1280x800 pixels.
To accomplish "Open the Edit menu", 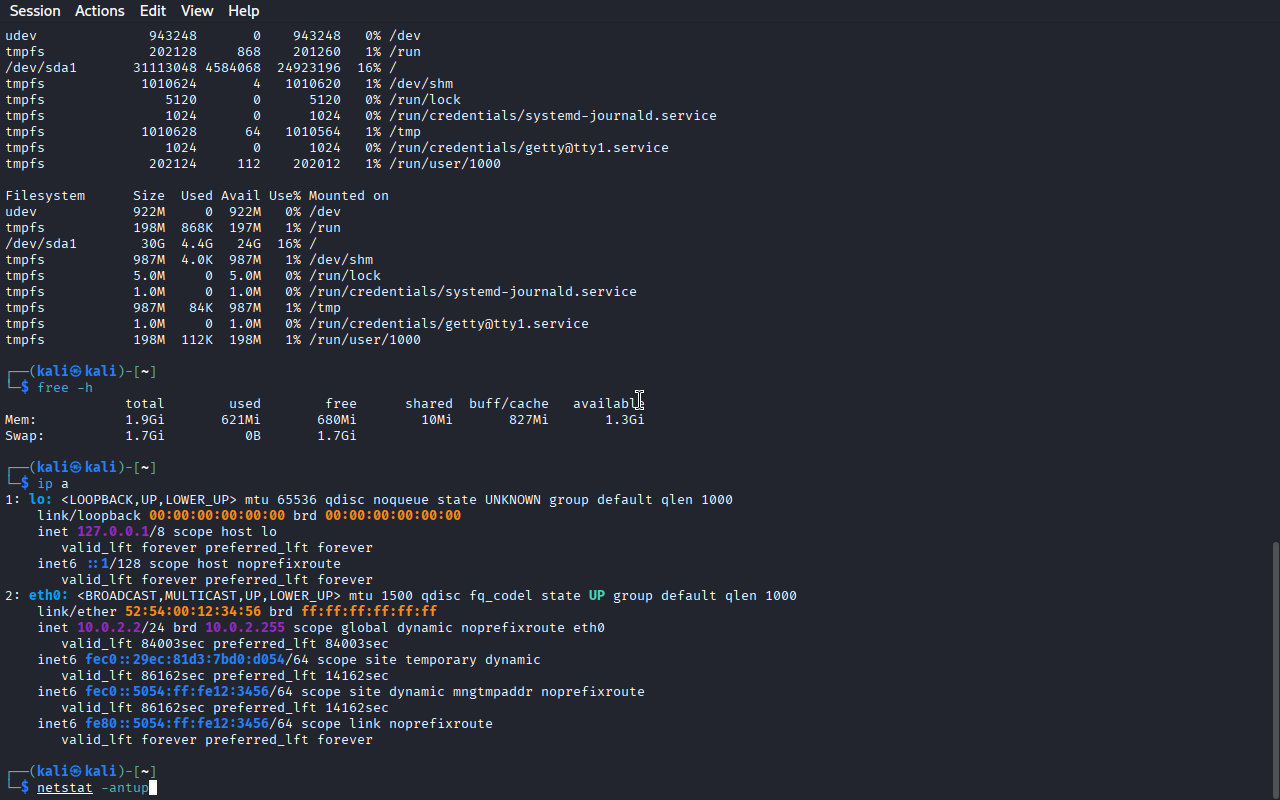I will (x=153, y=11).
